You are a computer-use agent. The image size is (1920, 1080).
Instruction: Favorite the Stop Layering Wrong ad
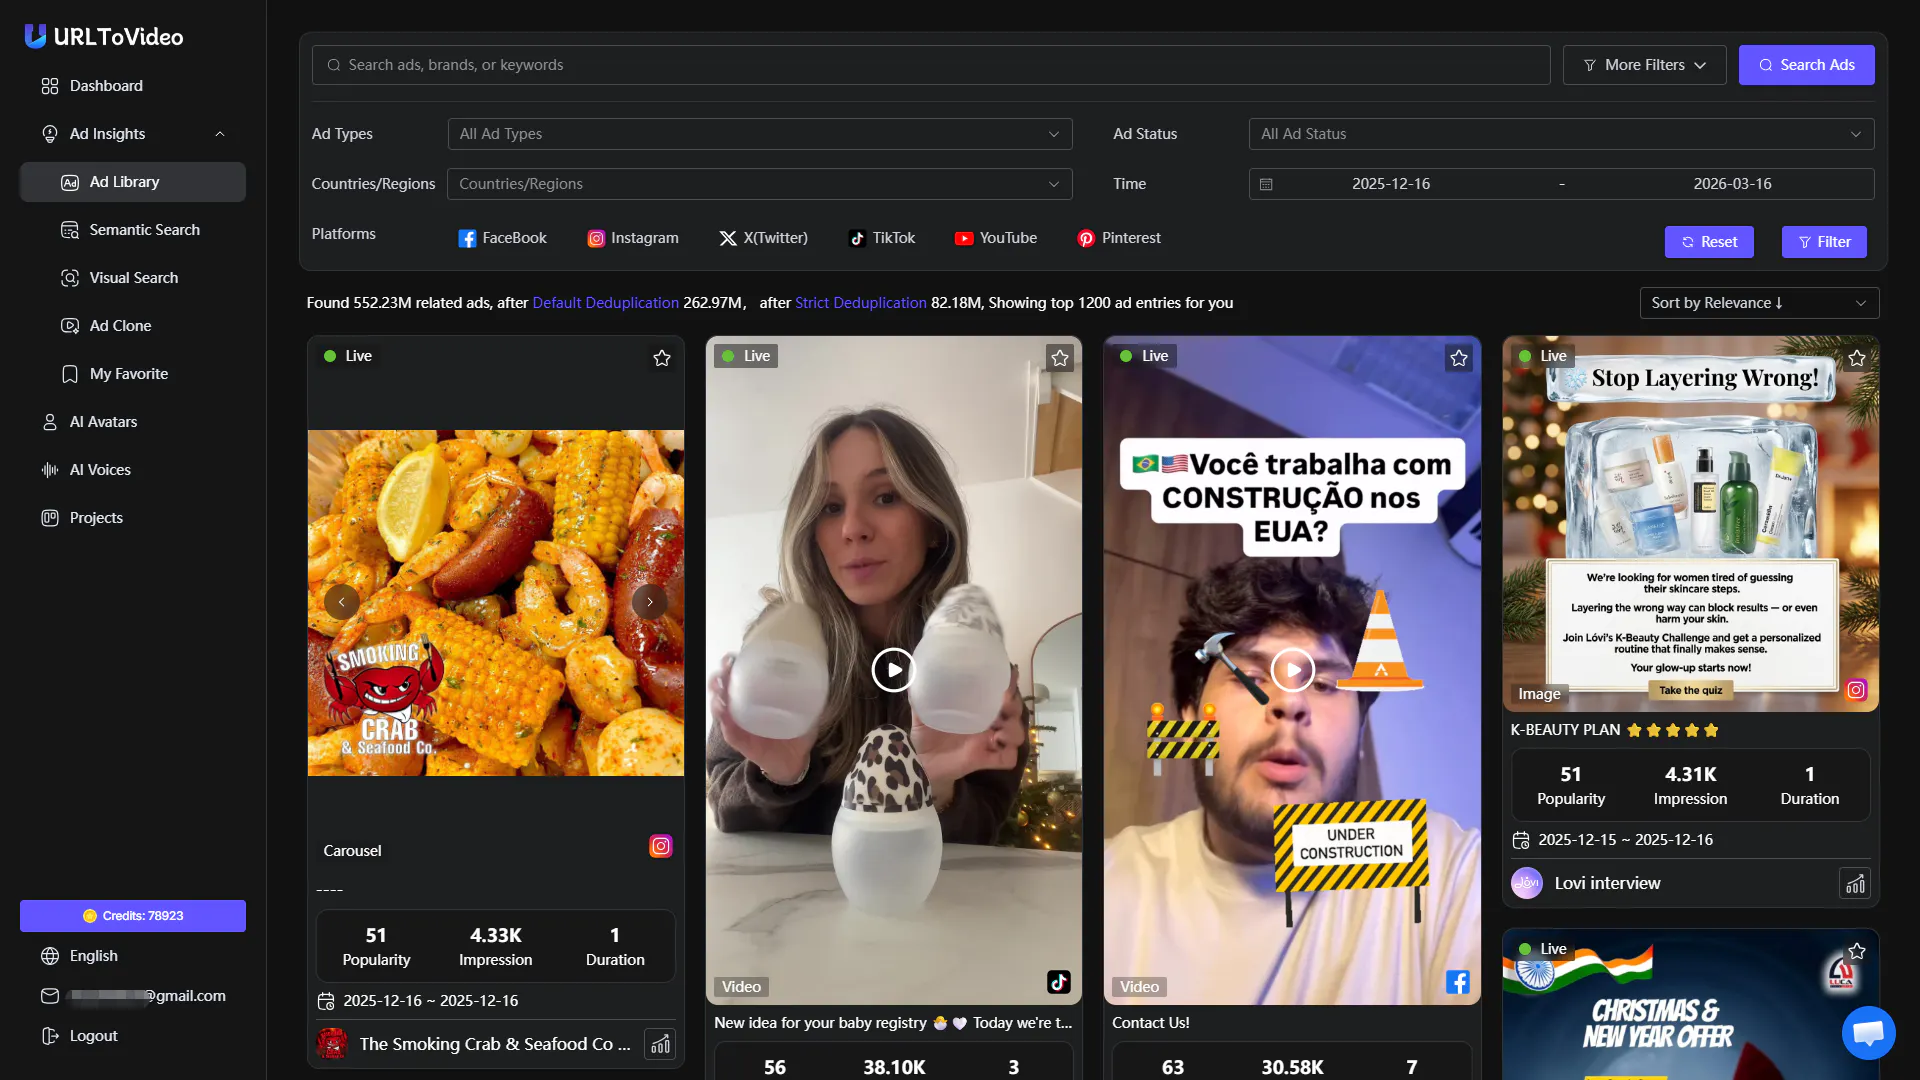[x=1857, y=358]
